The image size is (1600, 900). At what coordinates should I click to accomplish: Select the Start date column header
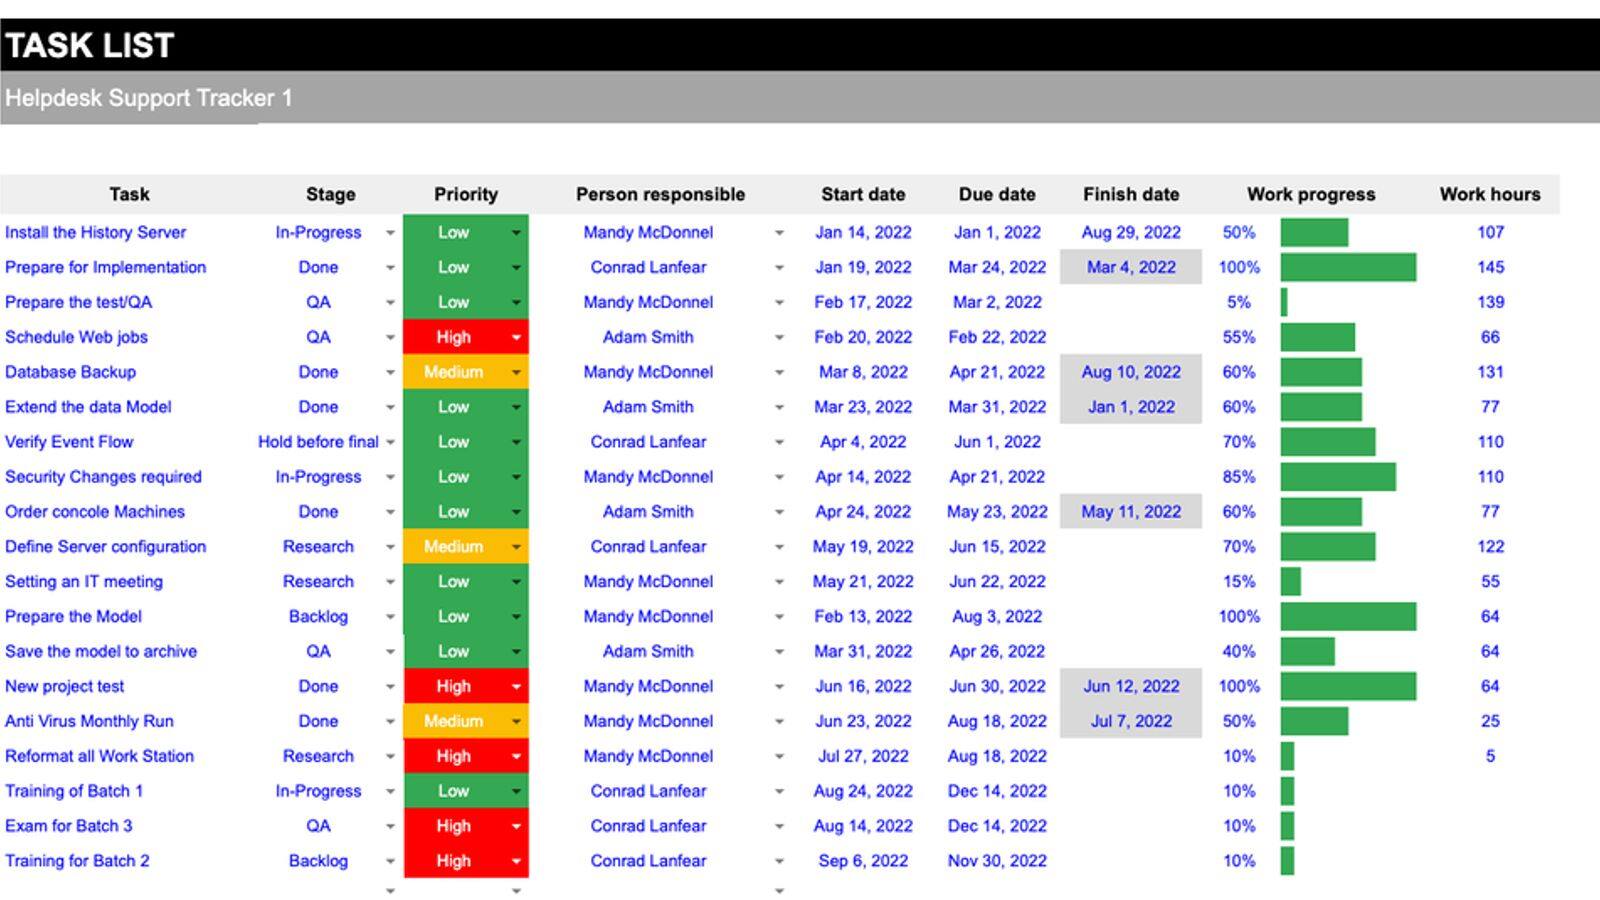(863, 194)
